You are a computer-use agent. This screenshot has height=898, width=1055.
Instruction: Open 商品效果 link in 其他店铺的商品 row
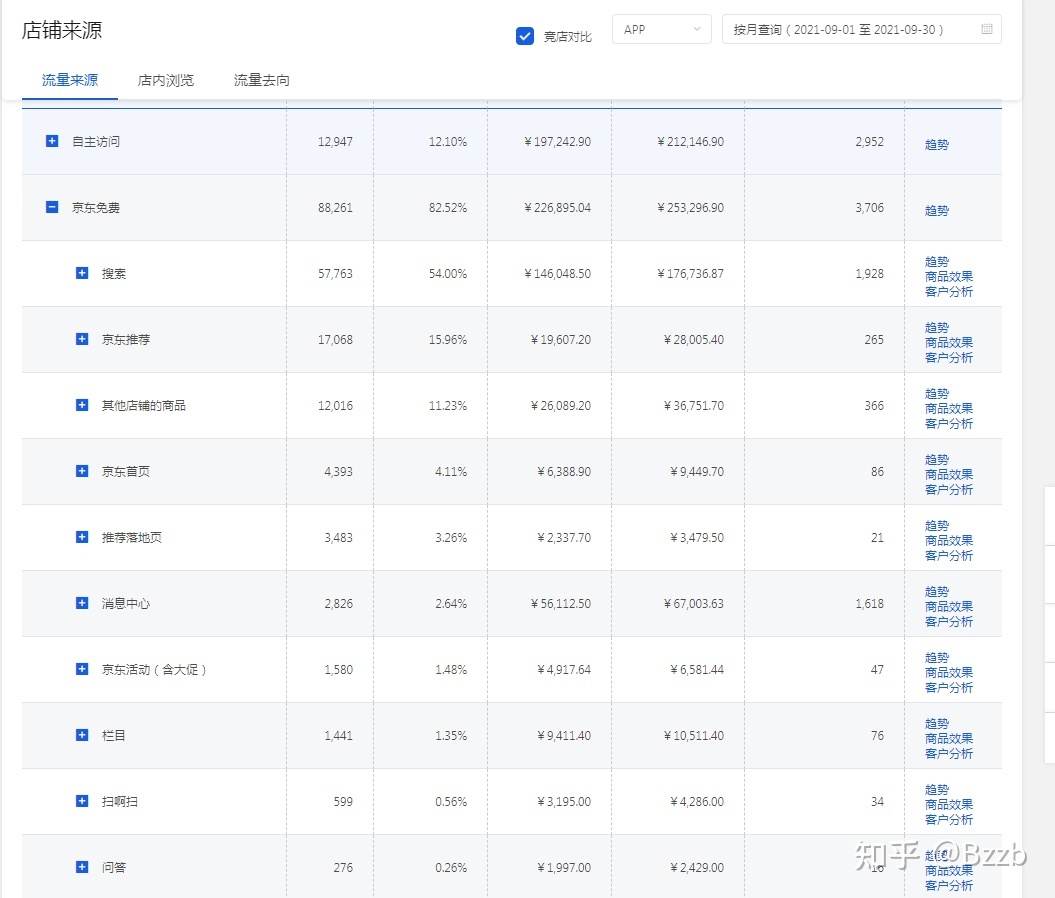(x=949, y=408)
